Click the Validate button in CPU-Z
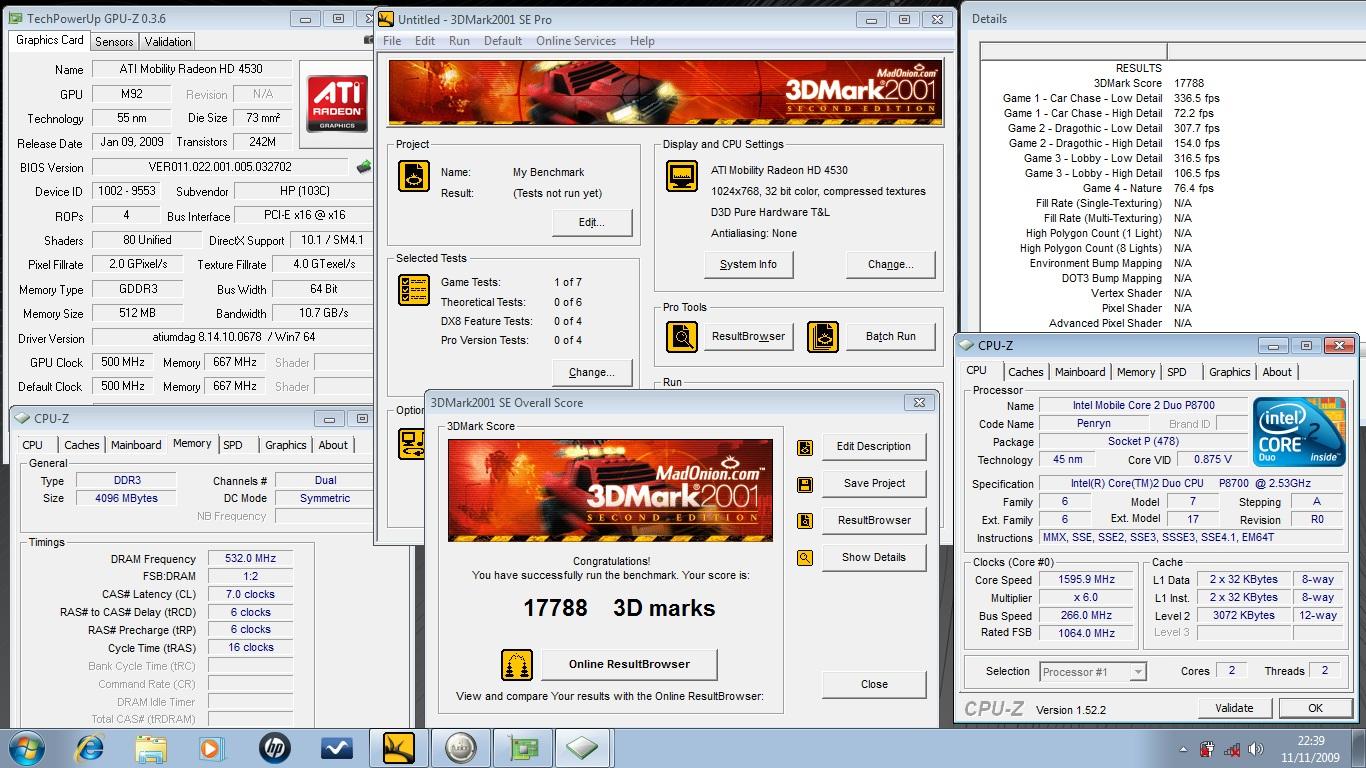This screenshot has width=1366, height=768. 1234,708
